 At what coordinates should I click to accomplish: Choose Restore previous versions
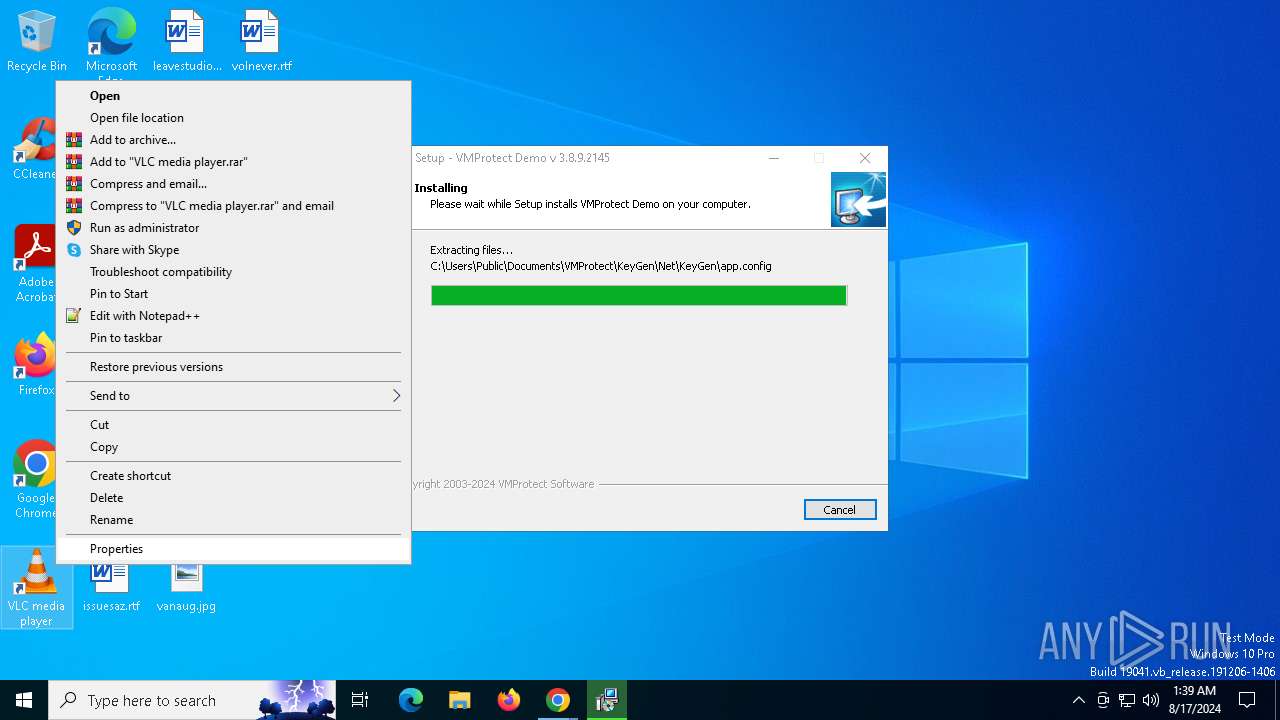(233, 367)
